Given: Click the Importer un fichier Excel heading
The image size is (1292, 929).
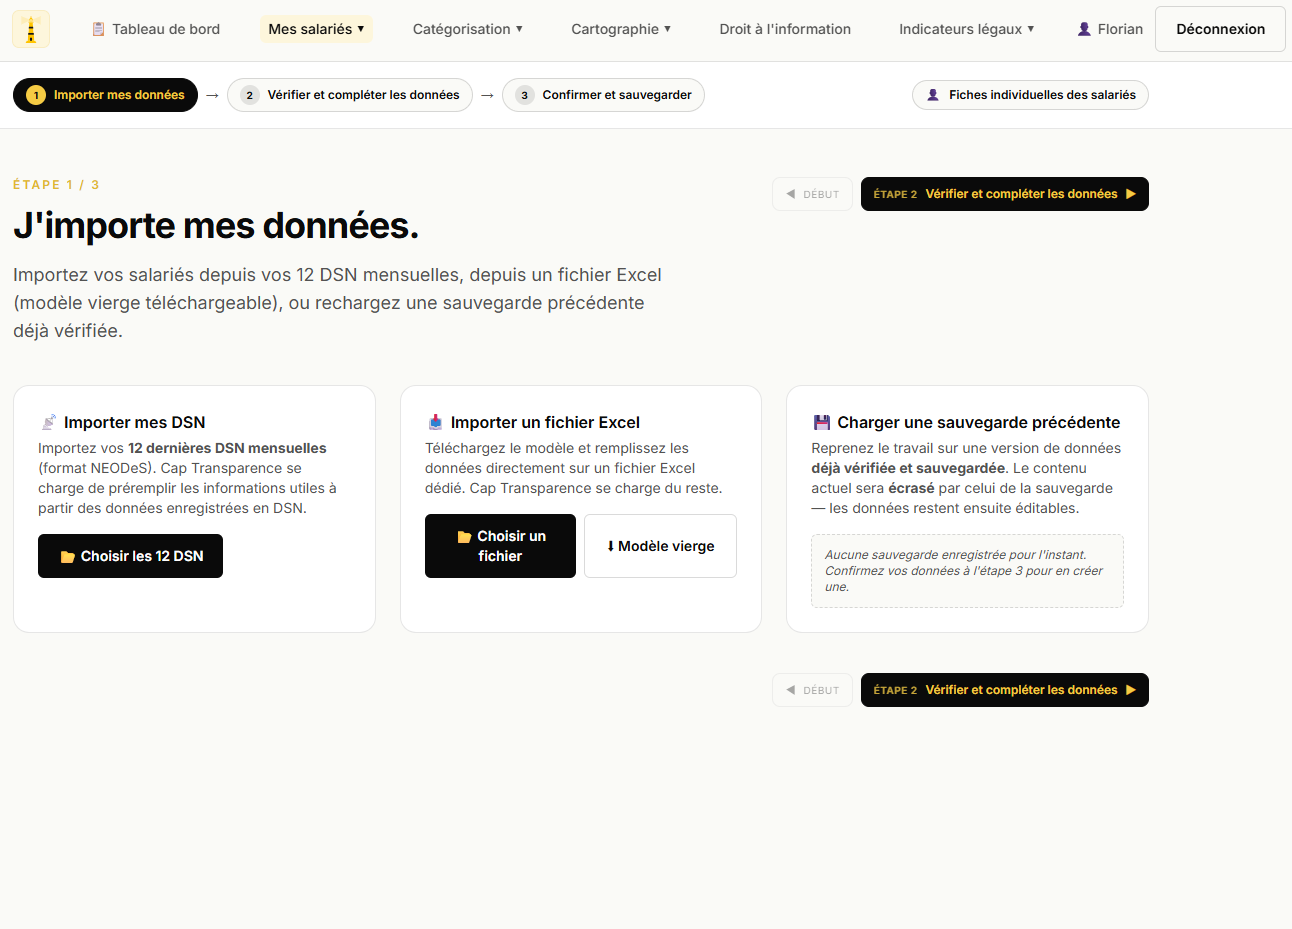Looking at the screenshot, I should (545, 422).
